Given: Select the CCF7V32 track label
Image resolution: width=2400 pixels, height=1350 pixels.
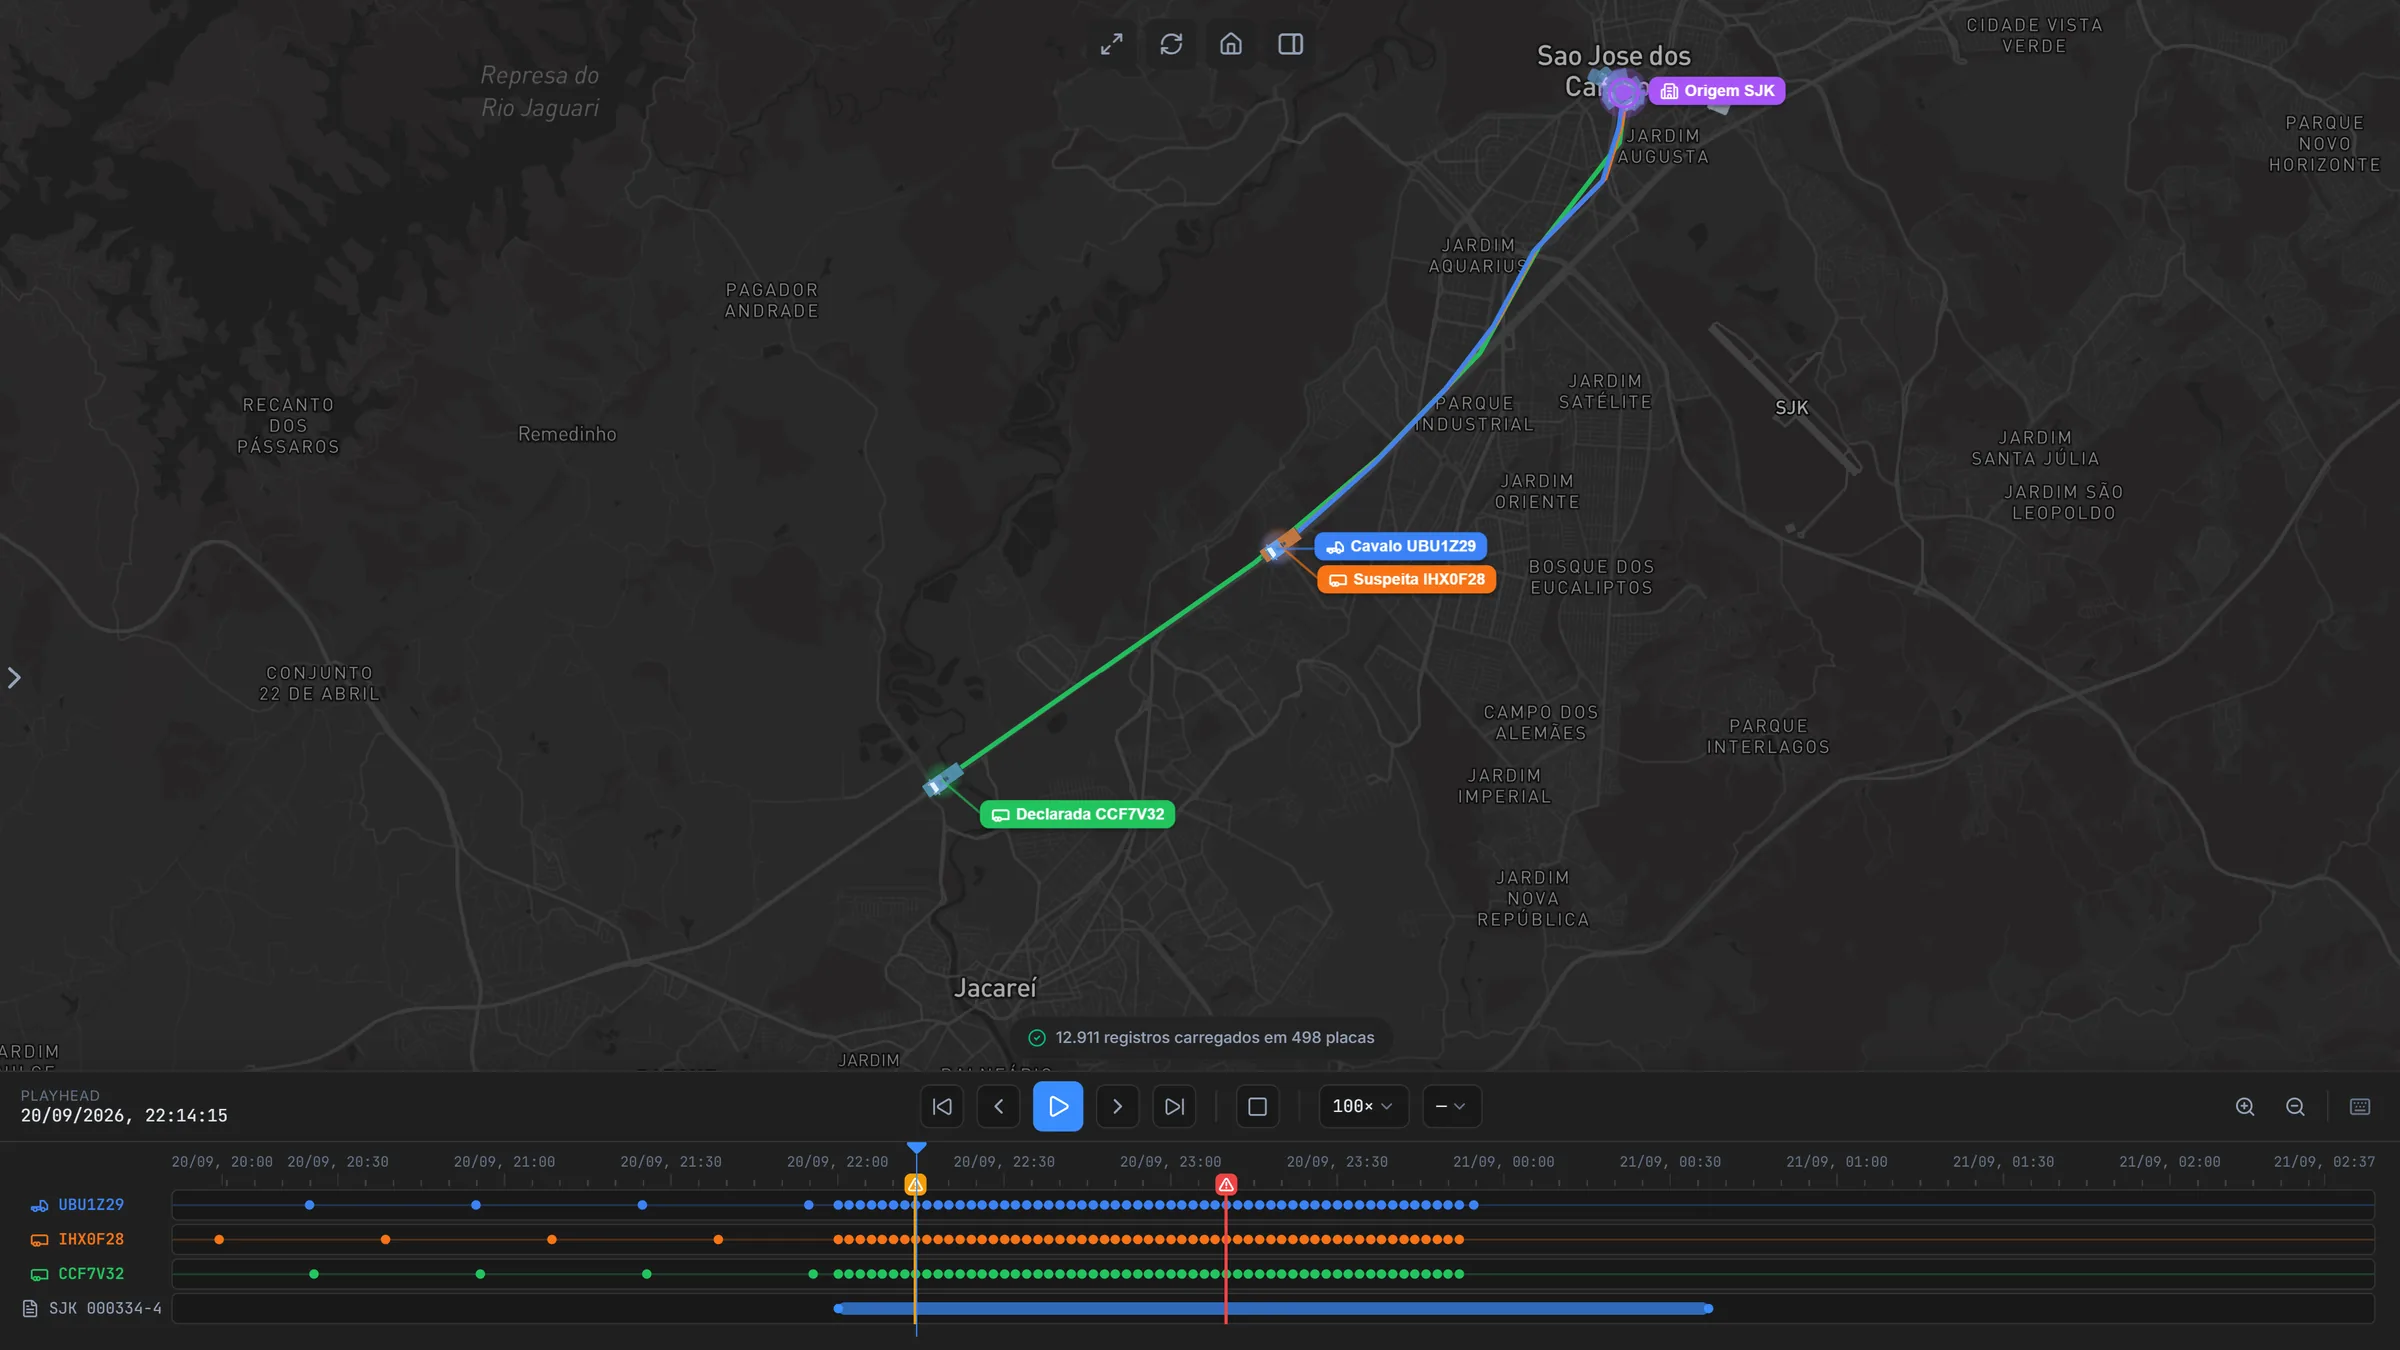Looking at the screenshot, I should pos(91,1273).
